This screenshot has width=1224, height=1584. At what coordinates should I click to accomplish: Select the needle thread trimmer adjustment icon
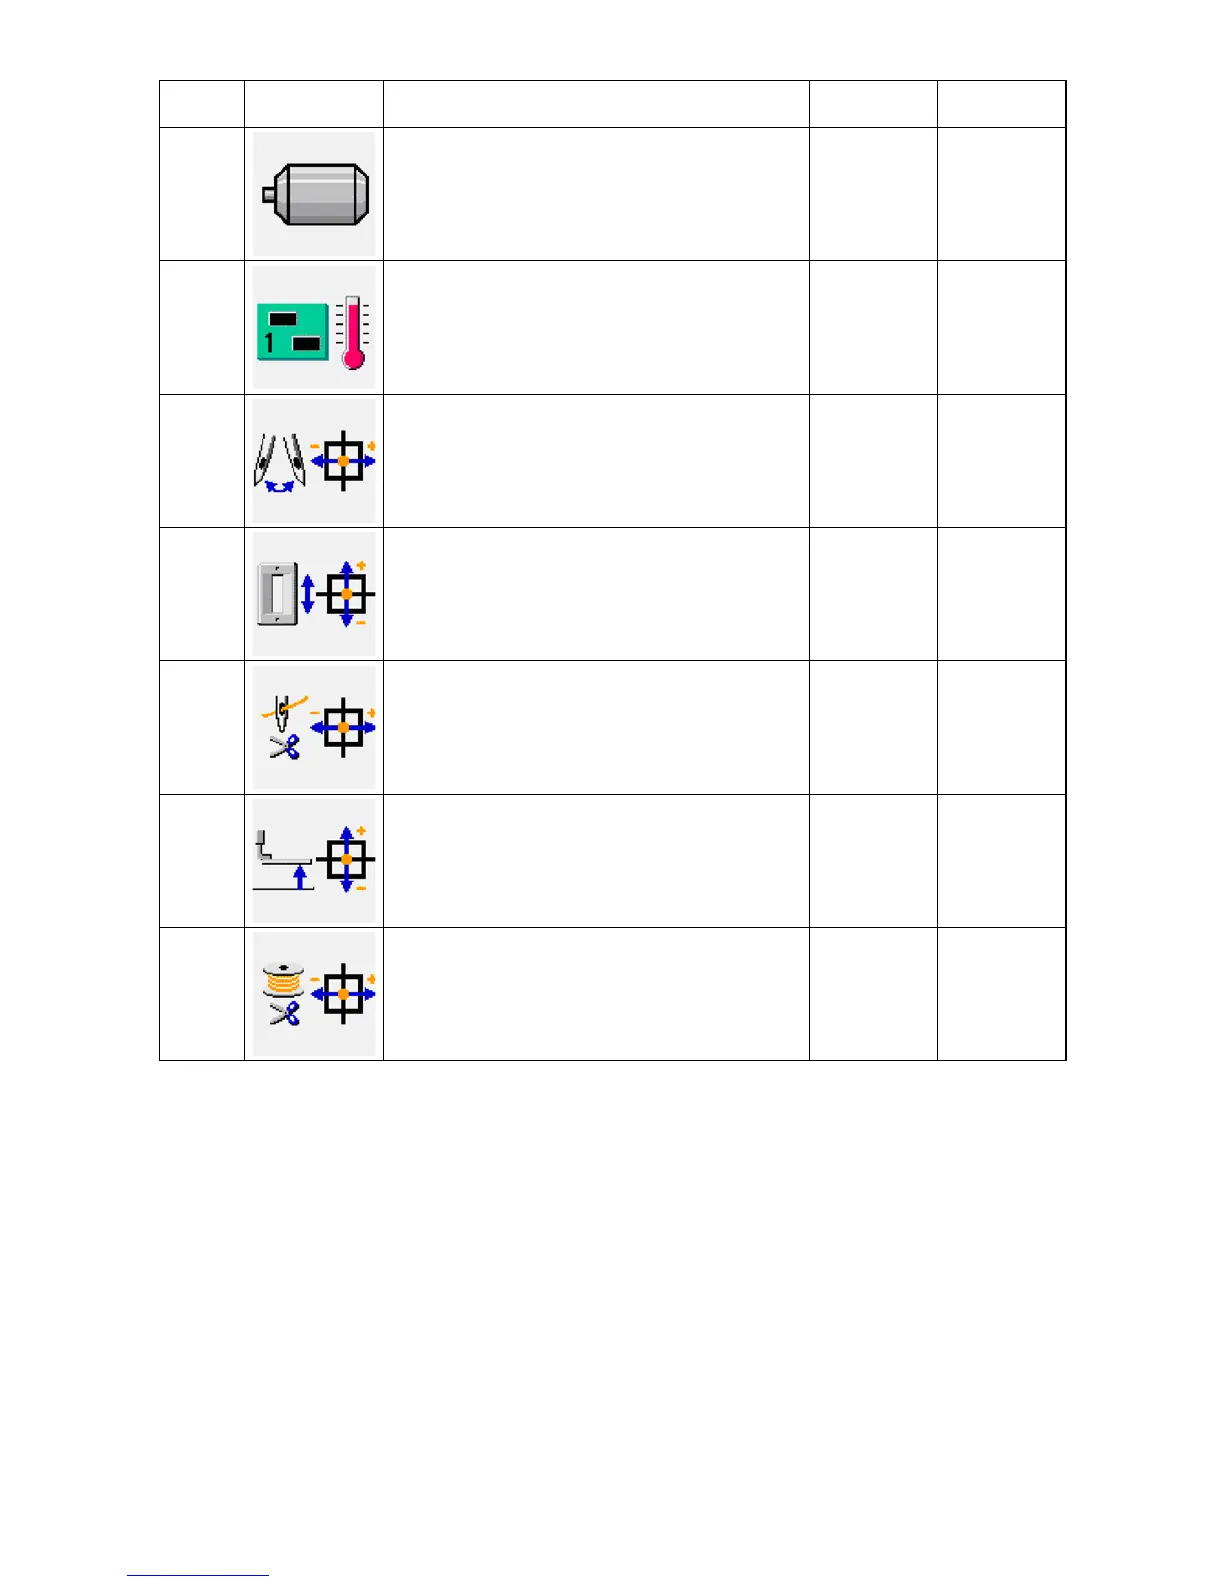coord(314,727)
